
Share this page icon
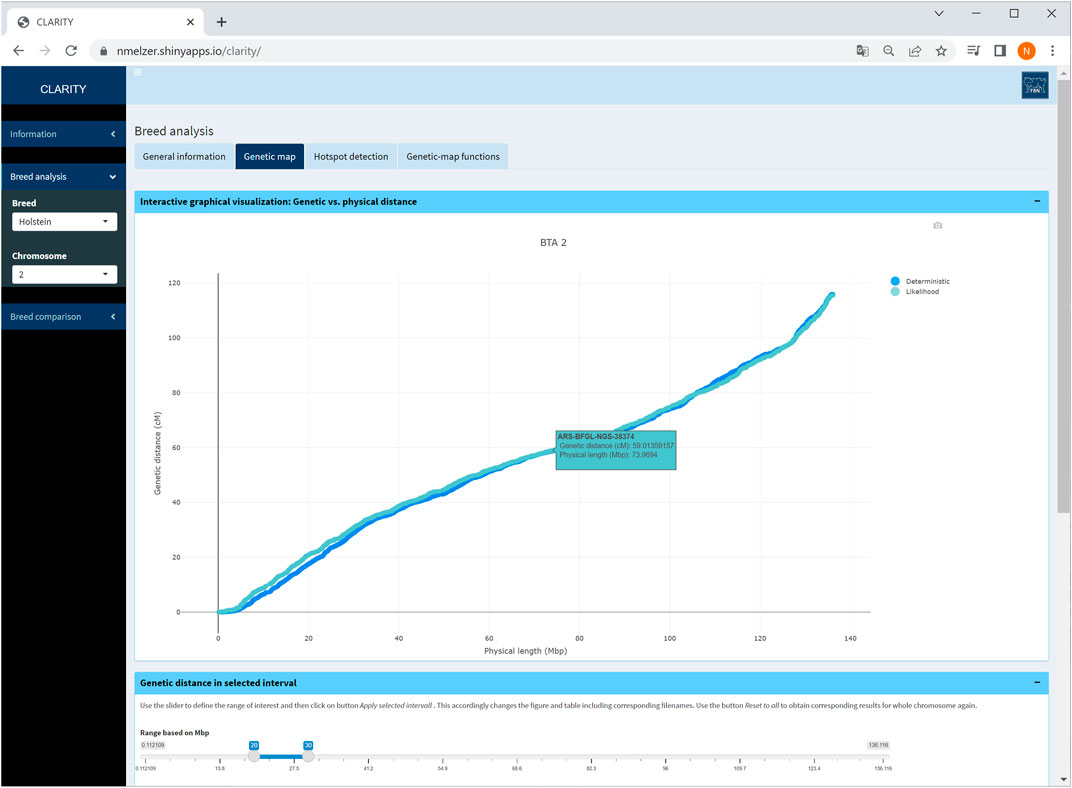tap(915, 51)
